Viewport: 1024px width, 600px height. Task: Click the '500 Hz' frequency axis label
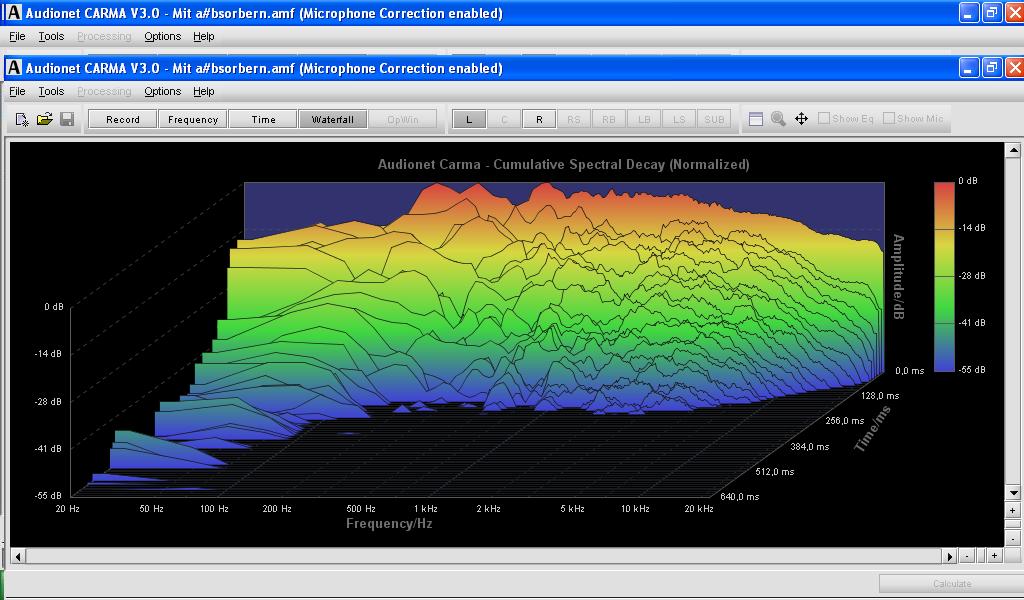click(x=361, y=509)
